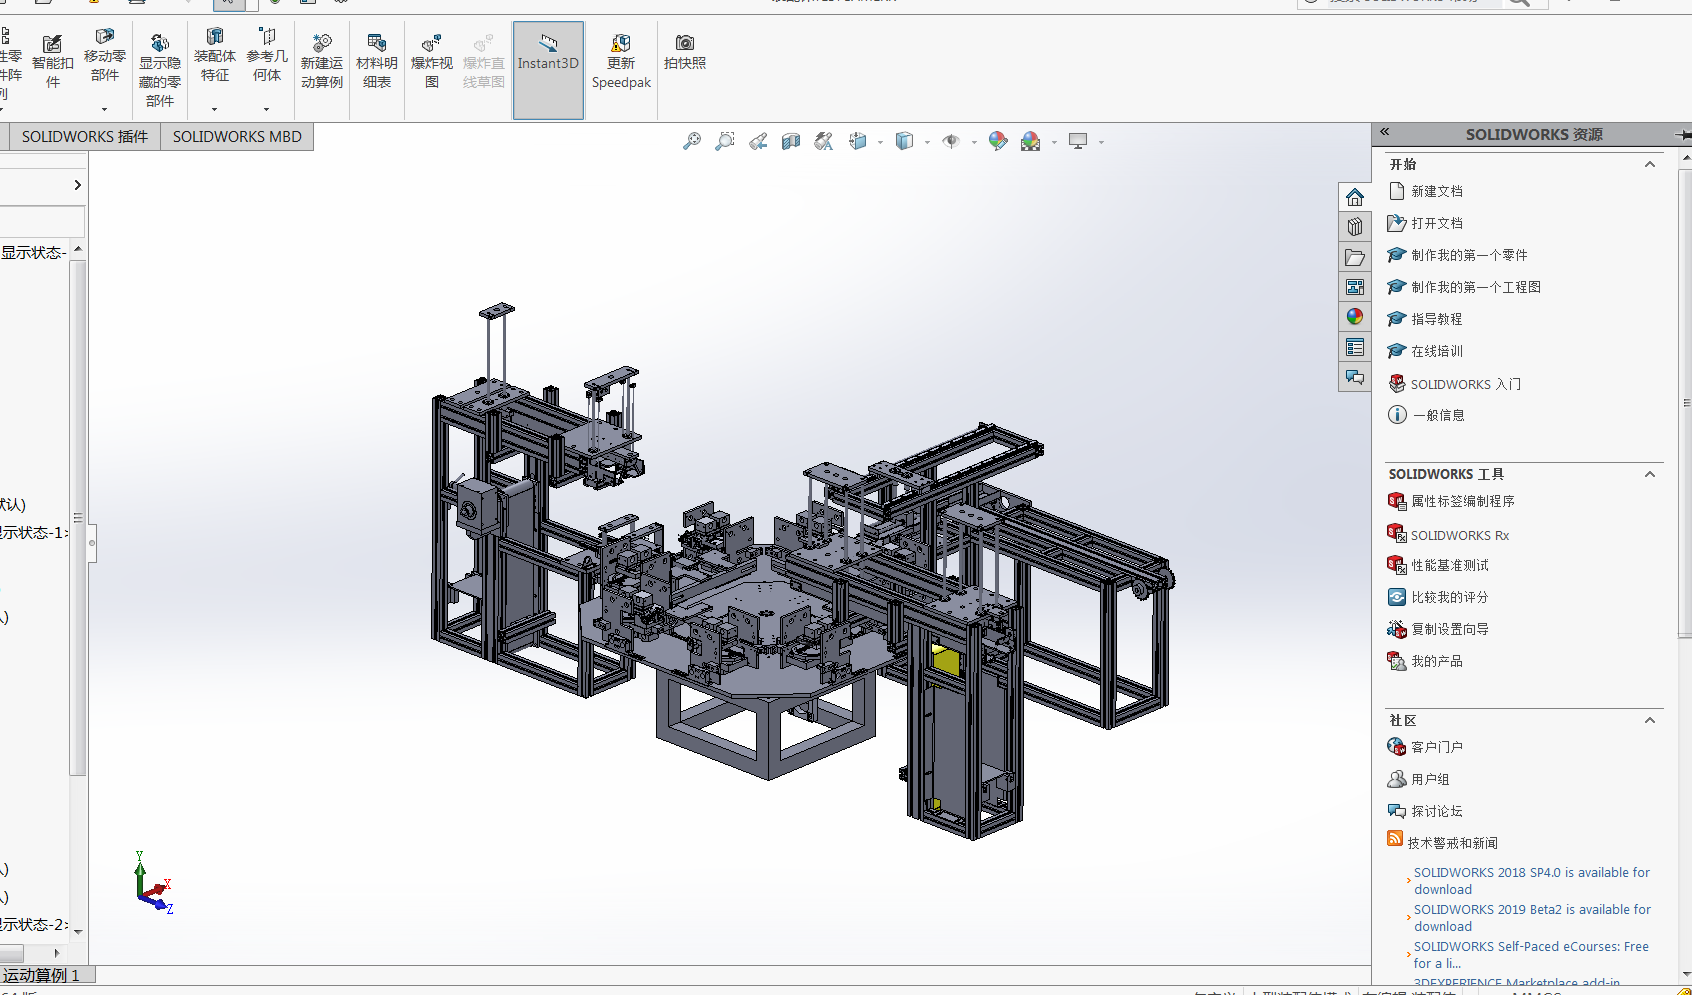Switch to the SOLIDWORKS MBD tab
The image size is (1692, 995).
click(237, 137)
